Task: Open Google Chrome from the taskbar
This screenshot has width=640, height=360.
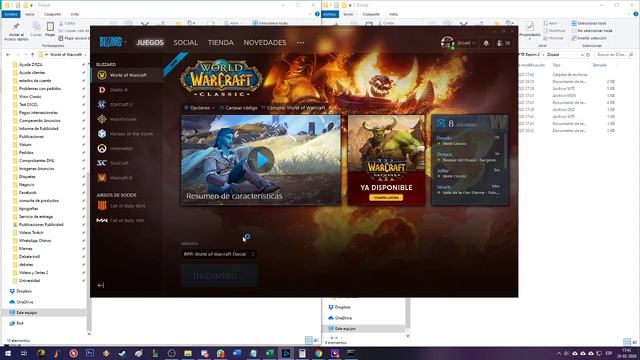Action: (x=318, y=353)
